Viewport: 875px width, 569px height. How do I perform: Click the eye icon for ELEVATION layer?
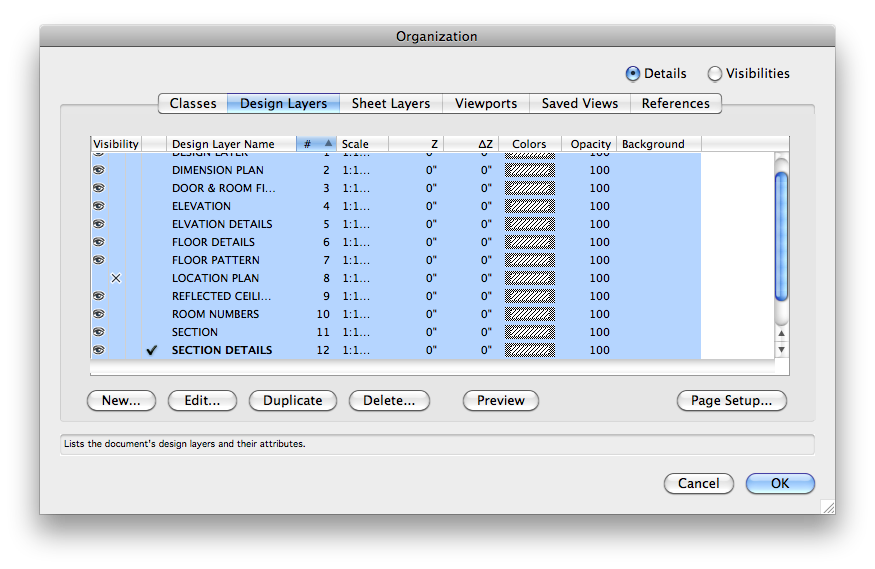[x=99, y=206]
